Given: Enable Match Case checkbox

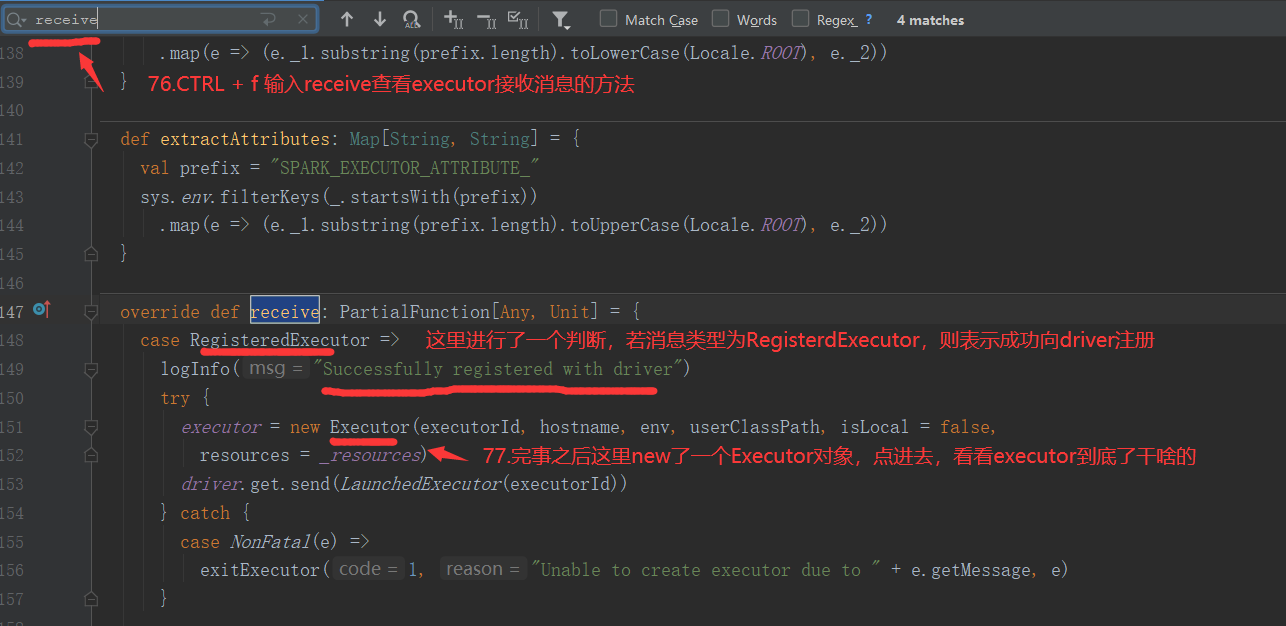Looking at the screenshot, I should point(609,19).
